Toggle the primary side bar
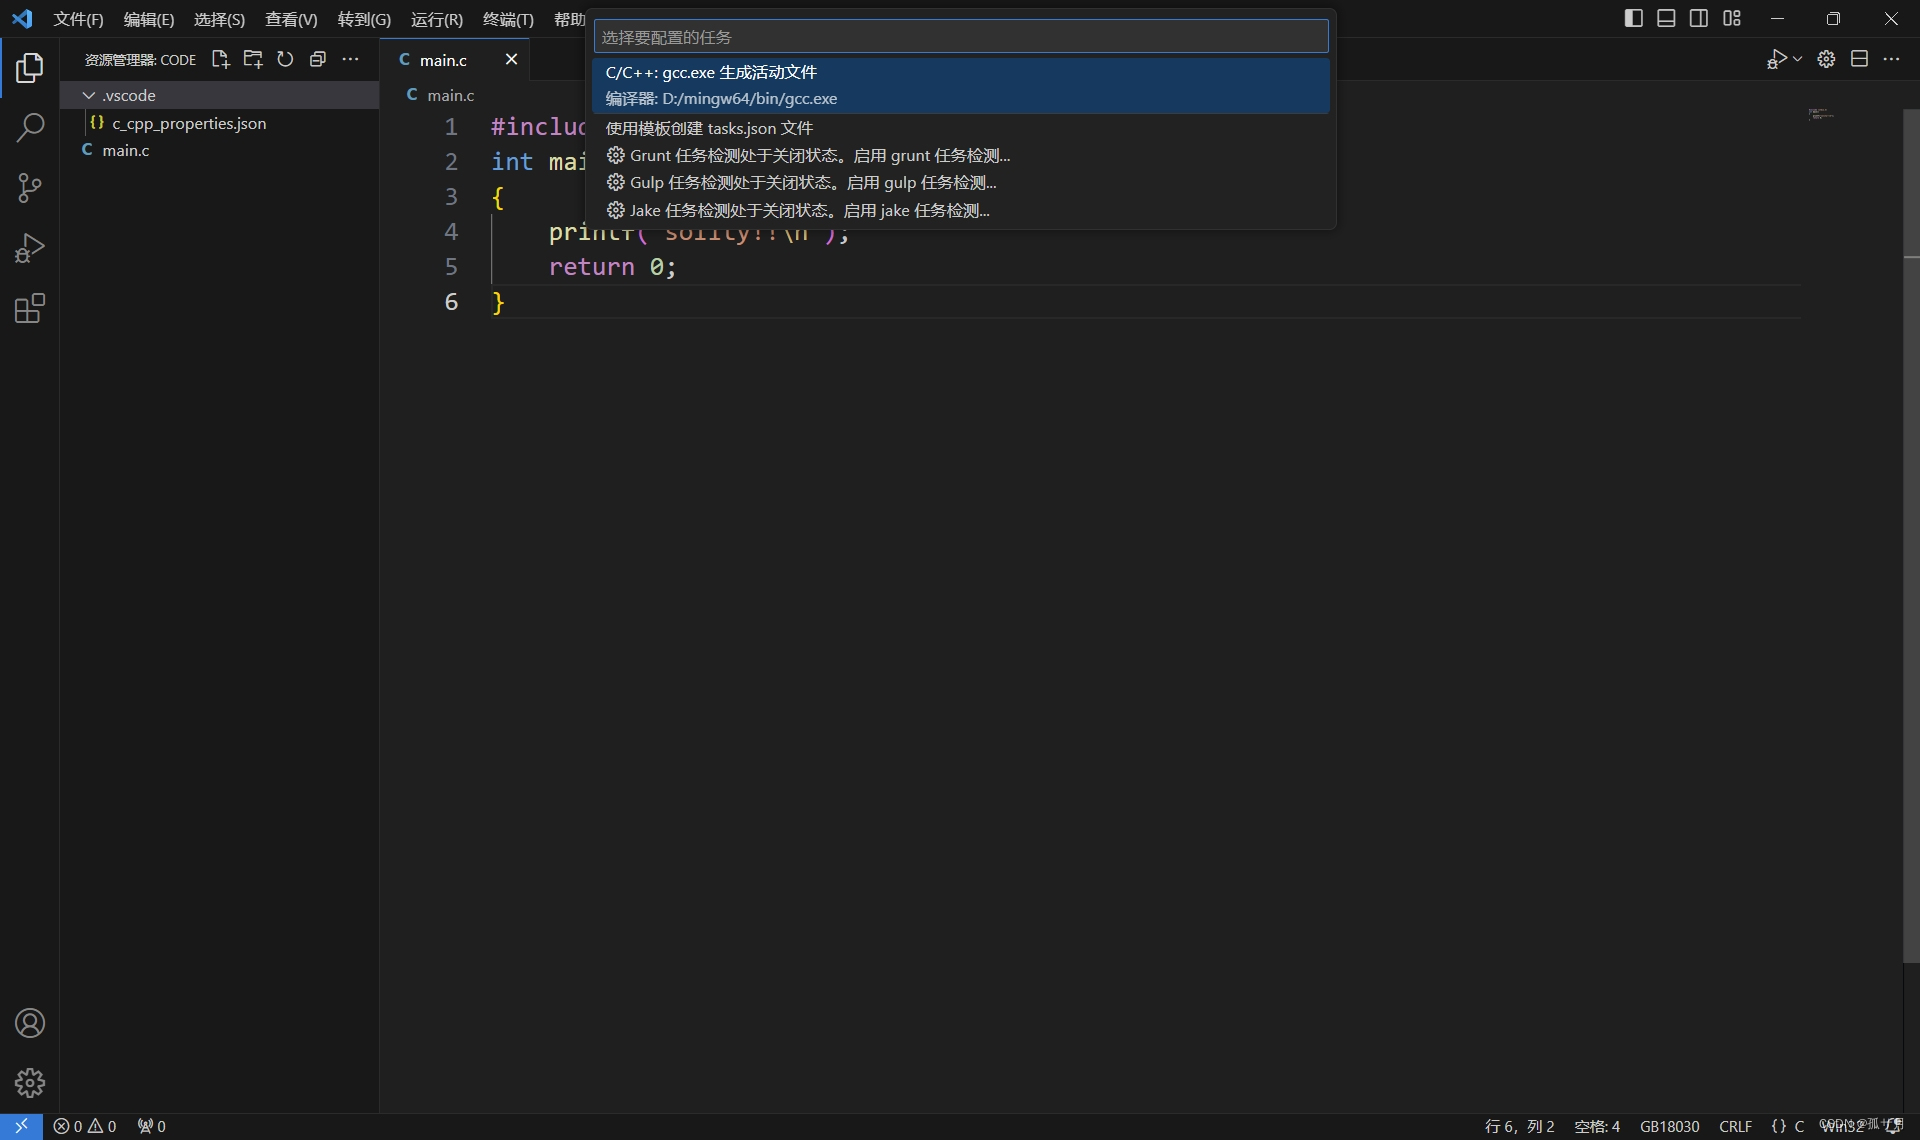The width and height of the screenshot is (1920, 1140). [x=1634, y=19]
